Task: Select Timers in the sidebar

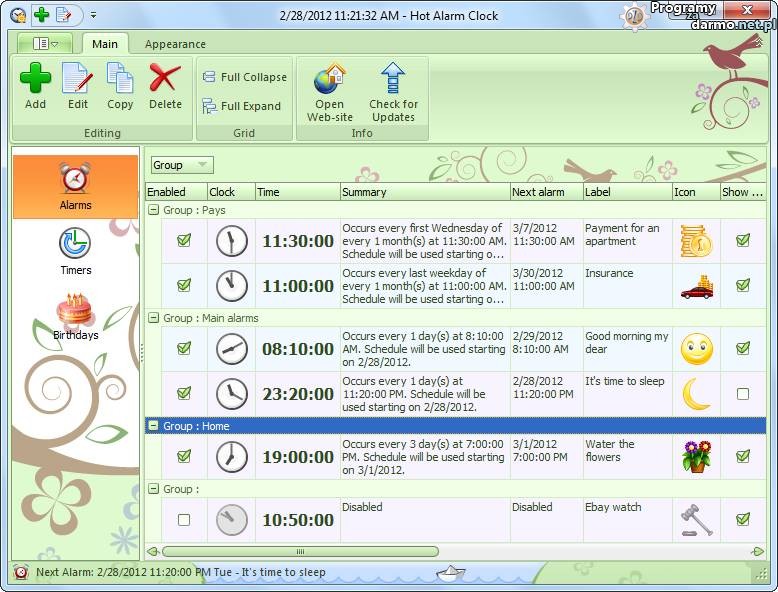Action: [x=75, y=250]
